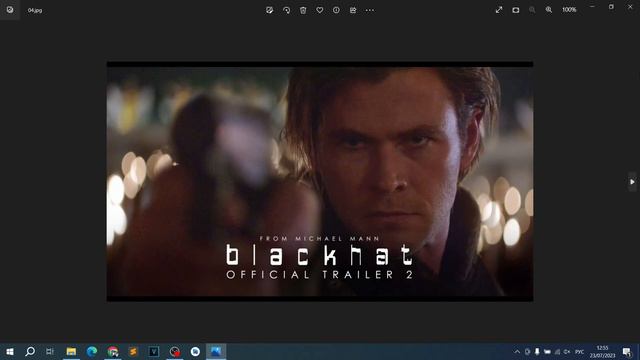Show hidden system tray icons chevron
Viewport: 640px width, 360px height.
[x=517, y=352]
